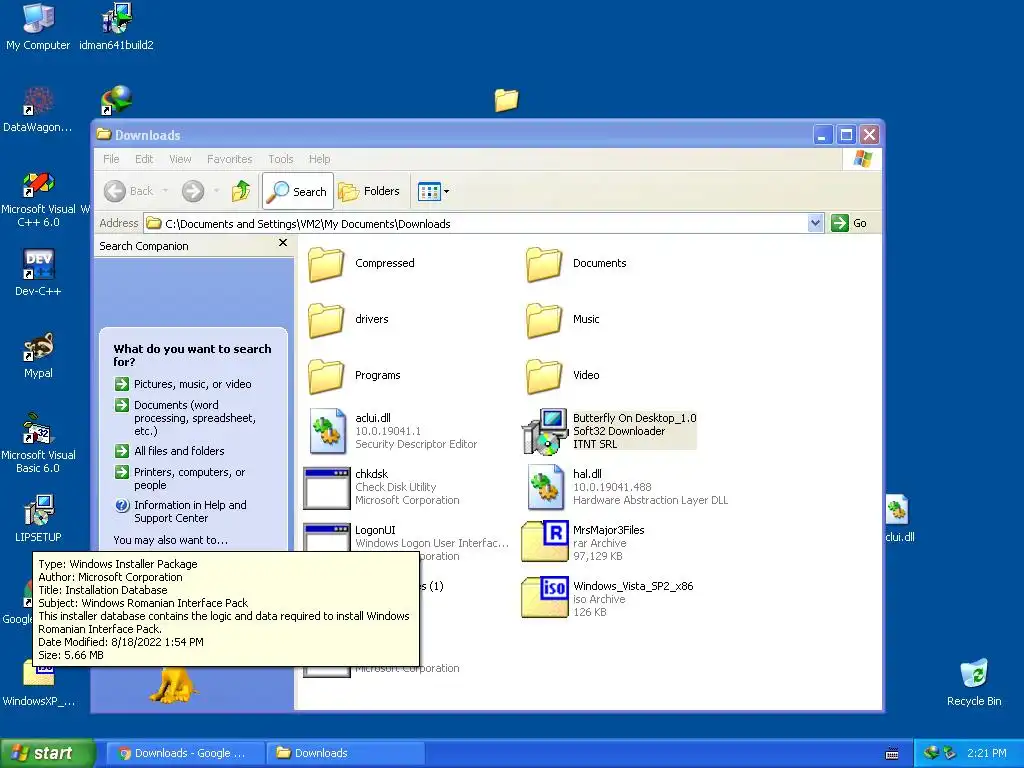Select the hal.dll file

pyautogui.click(x=628, y=487)
